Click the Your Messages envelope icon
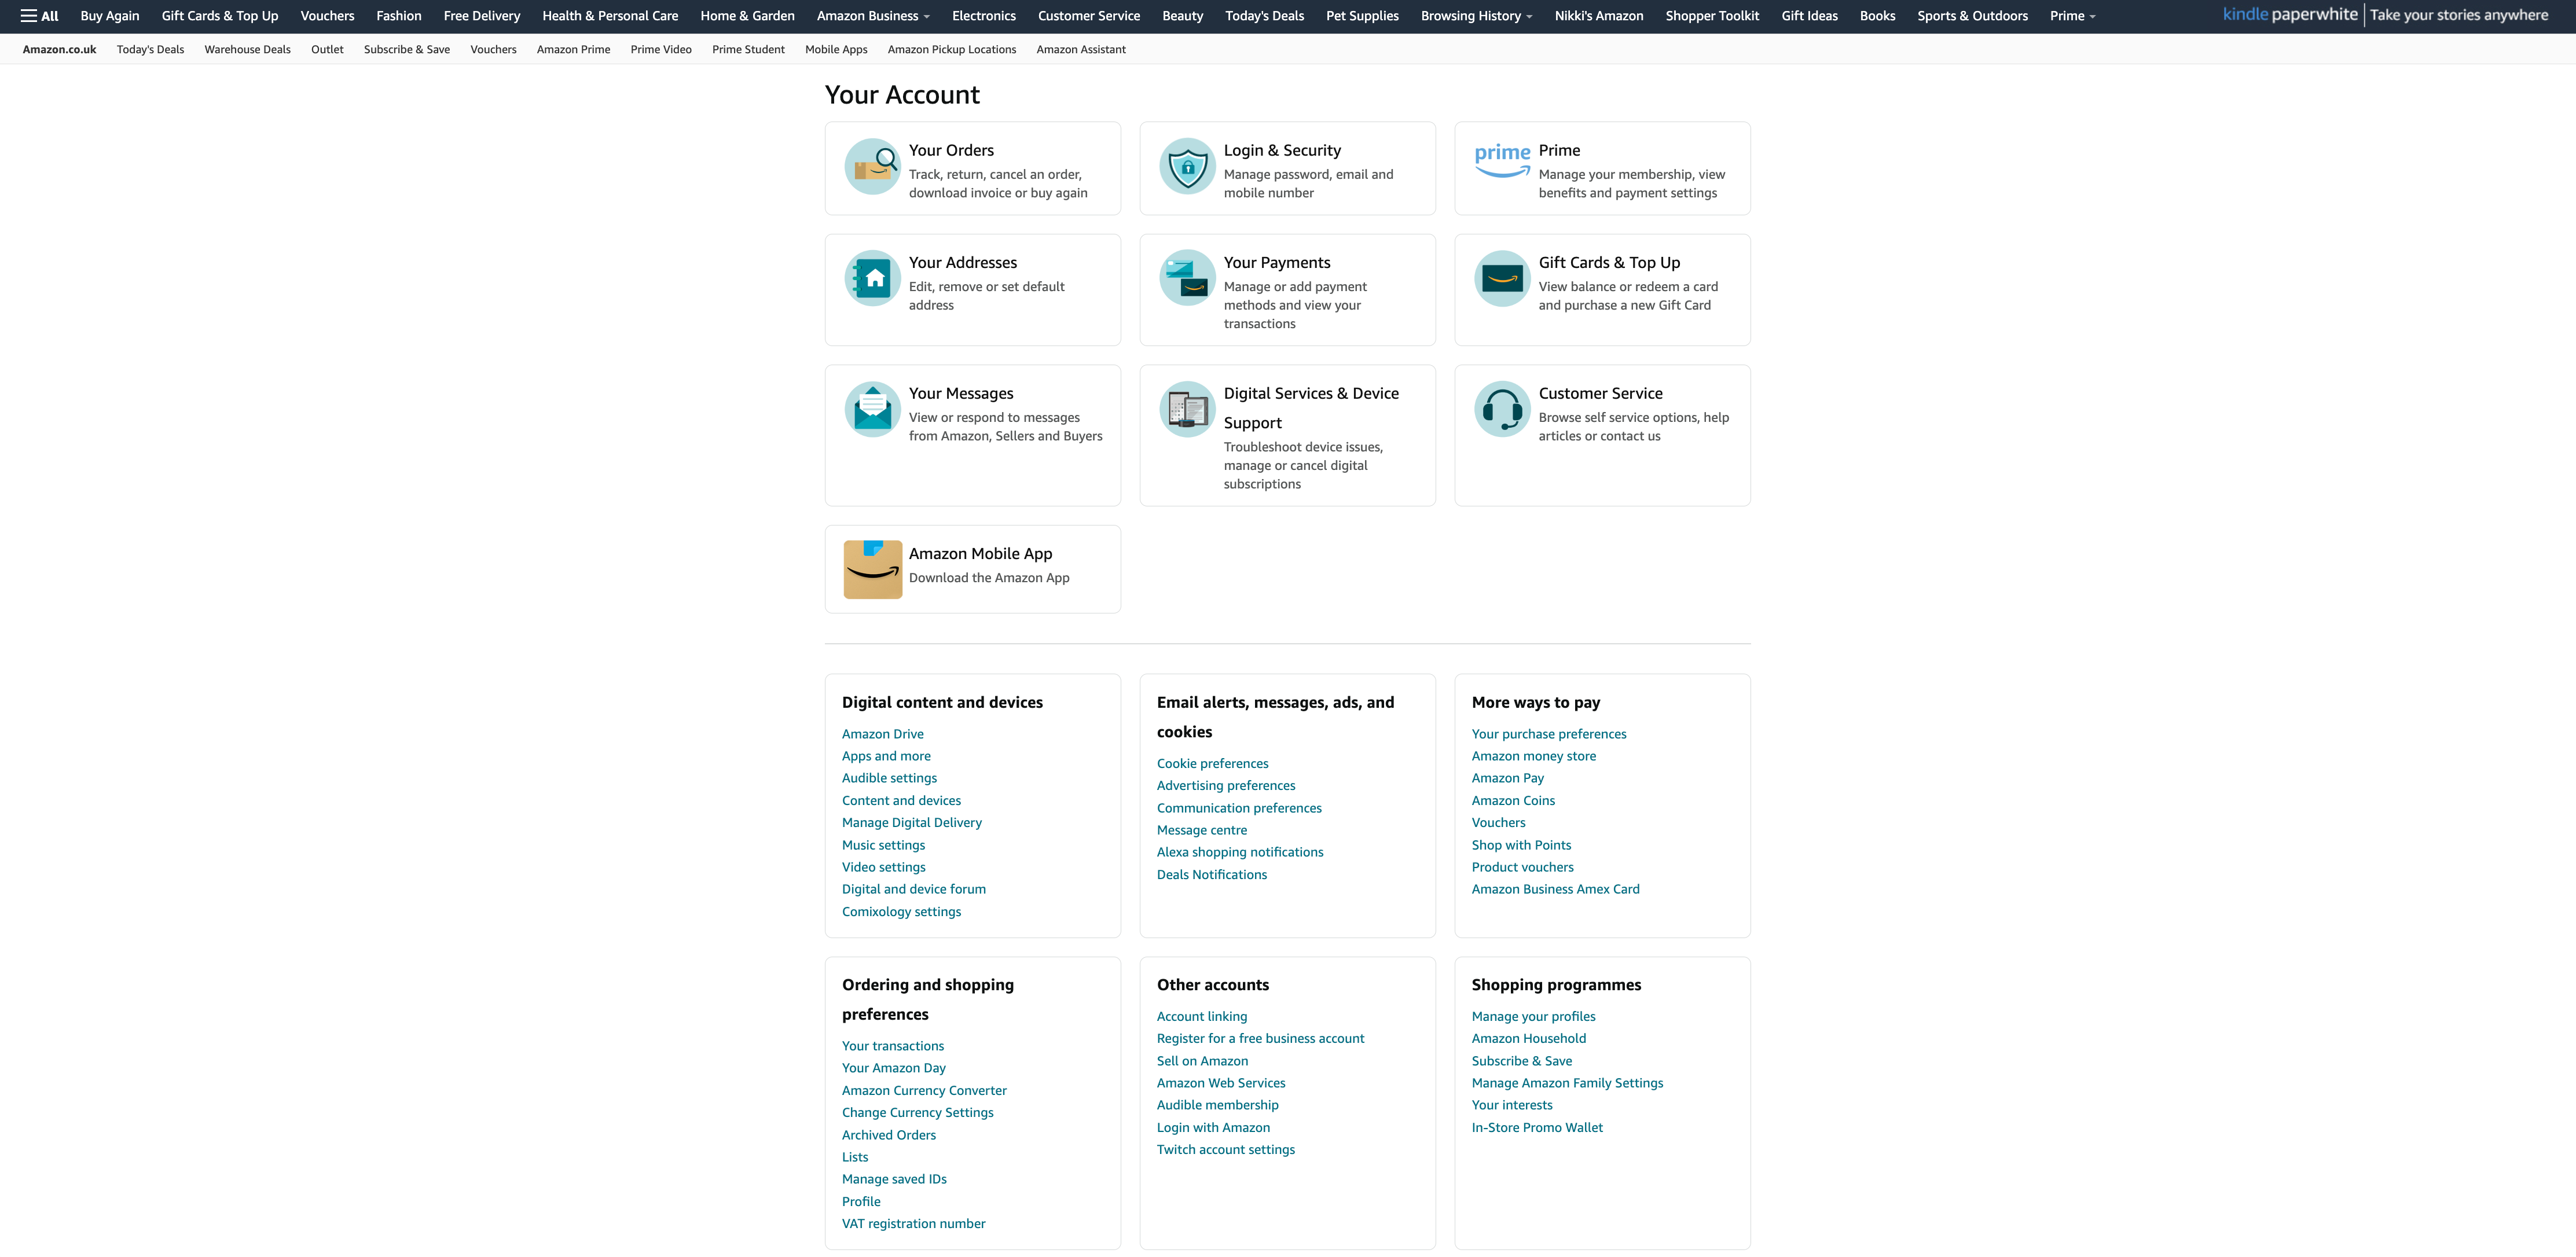This screenshot has height=1257, width=2576. click(872, 409)
